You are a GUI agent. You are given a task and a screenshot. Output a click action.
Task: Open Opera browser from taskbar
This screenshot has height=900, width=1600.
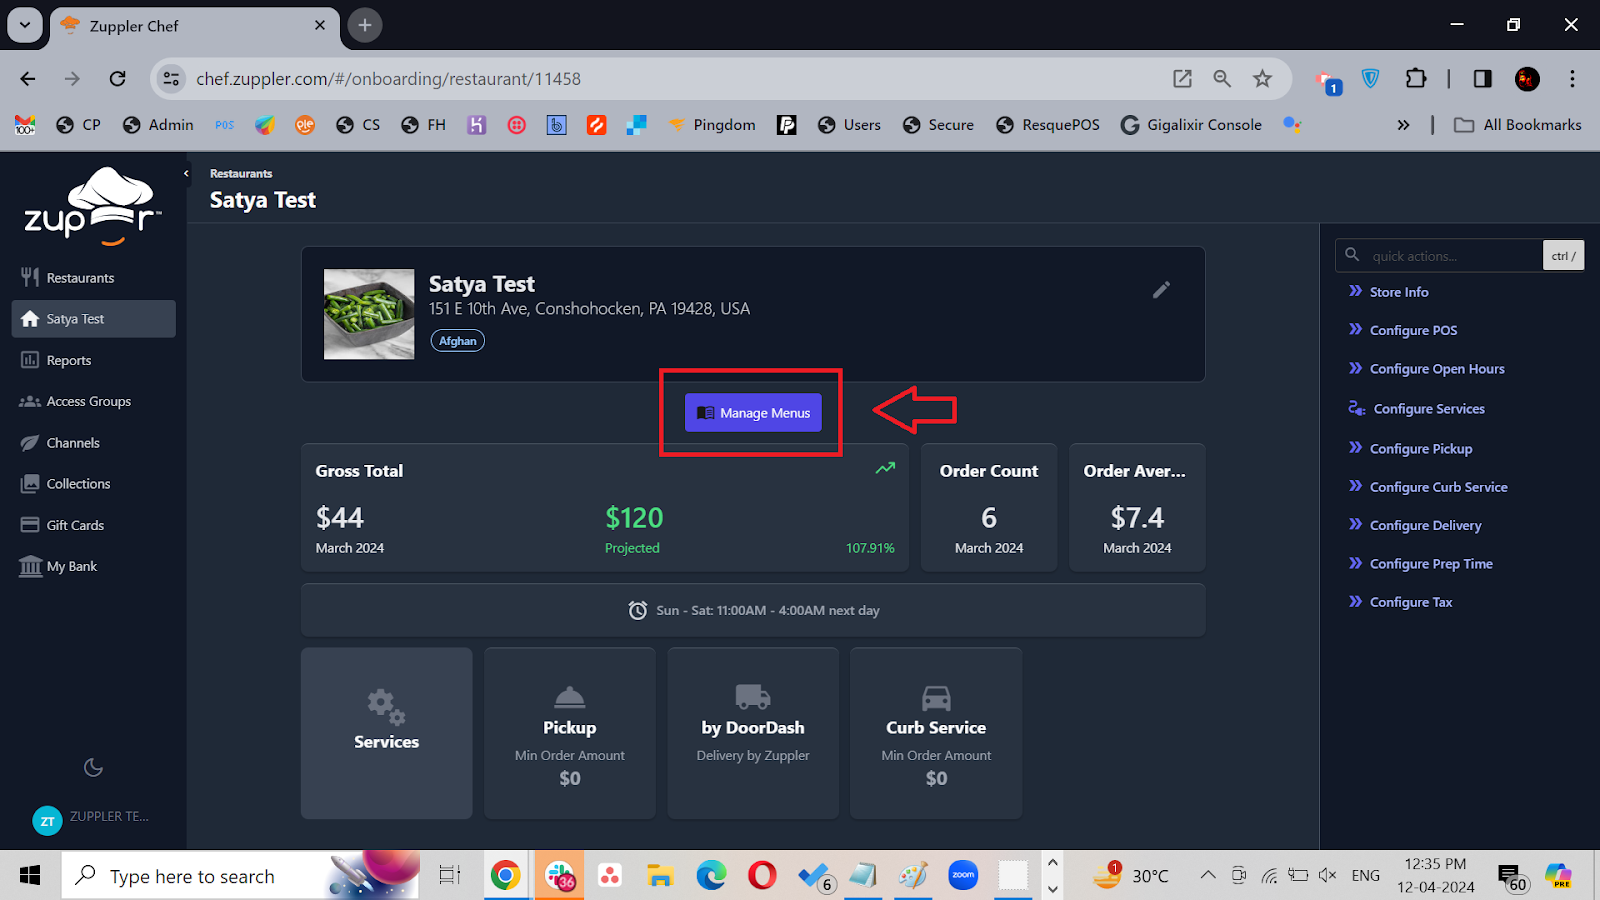tap(762, 876)
